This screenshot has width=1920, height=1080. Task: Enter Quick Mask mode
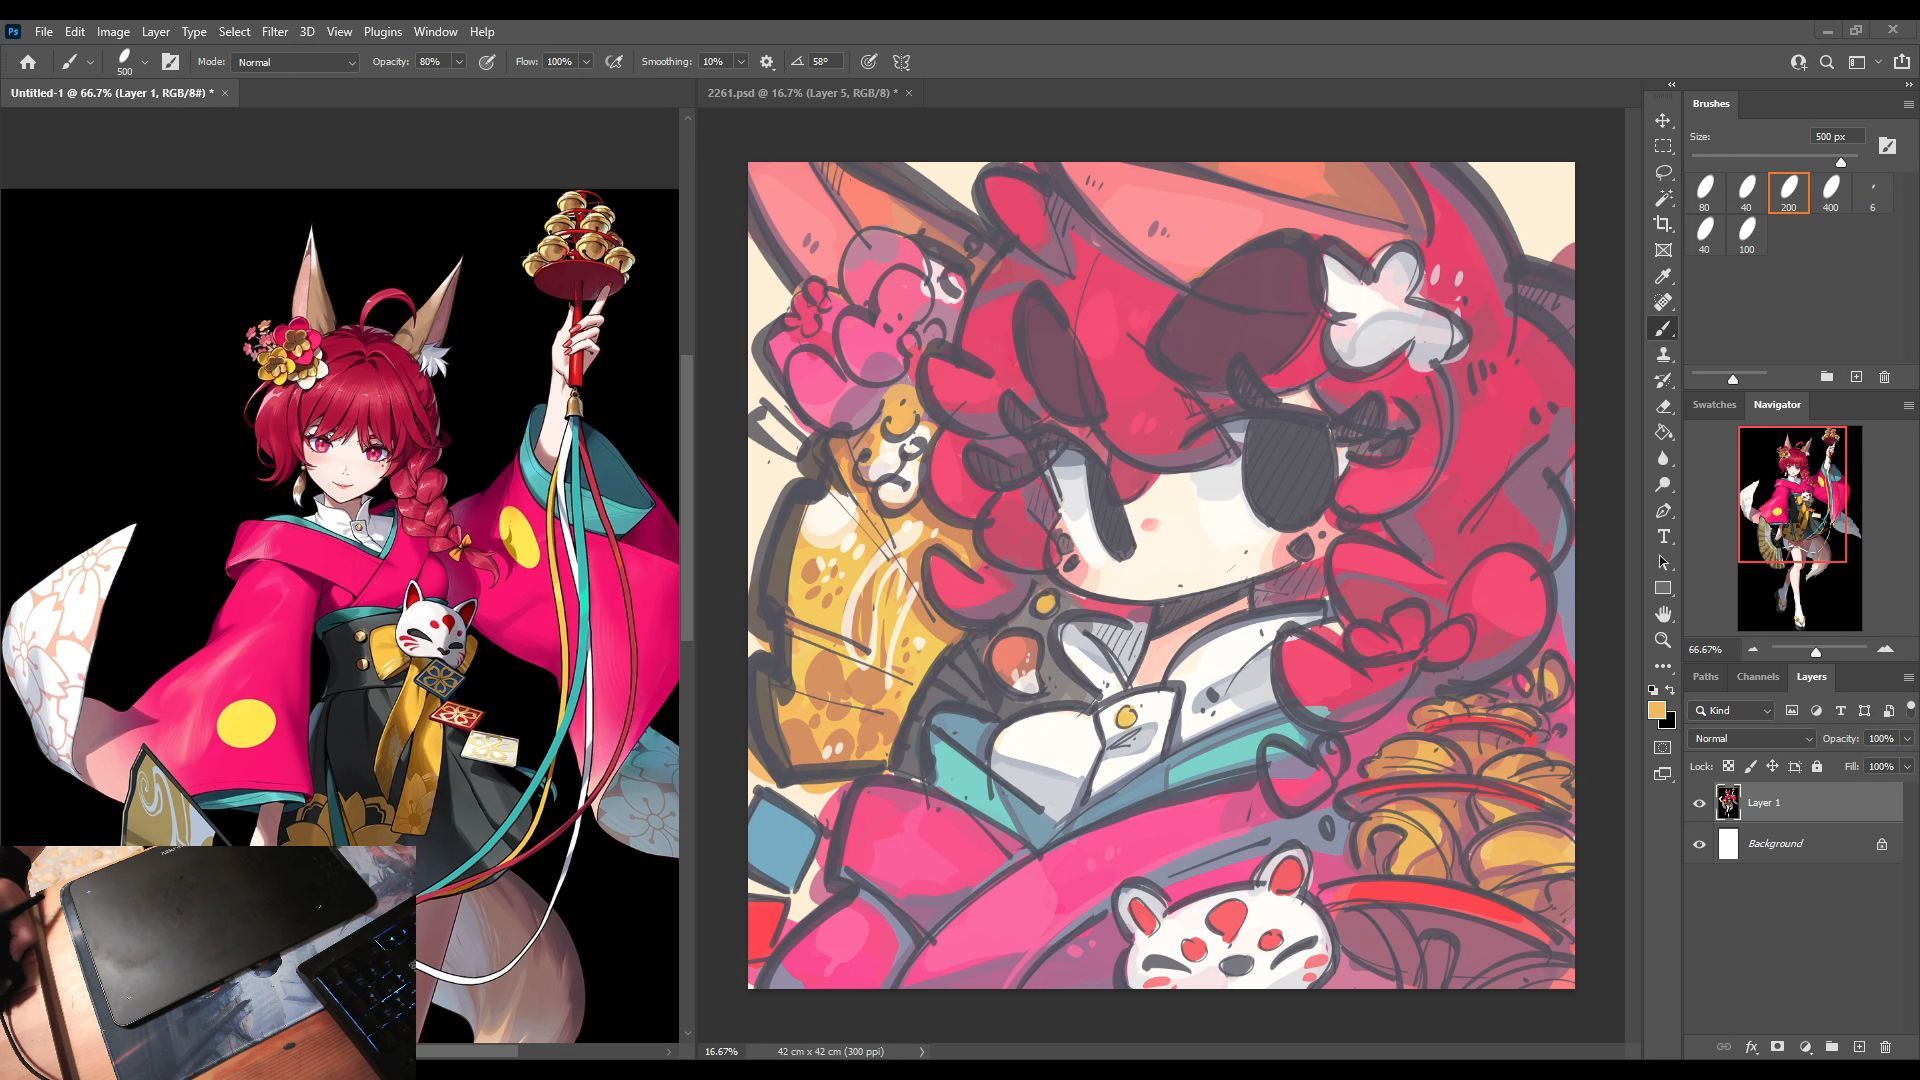pyautogui.click(x=1663, y=747)
